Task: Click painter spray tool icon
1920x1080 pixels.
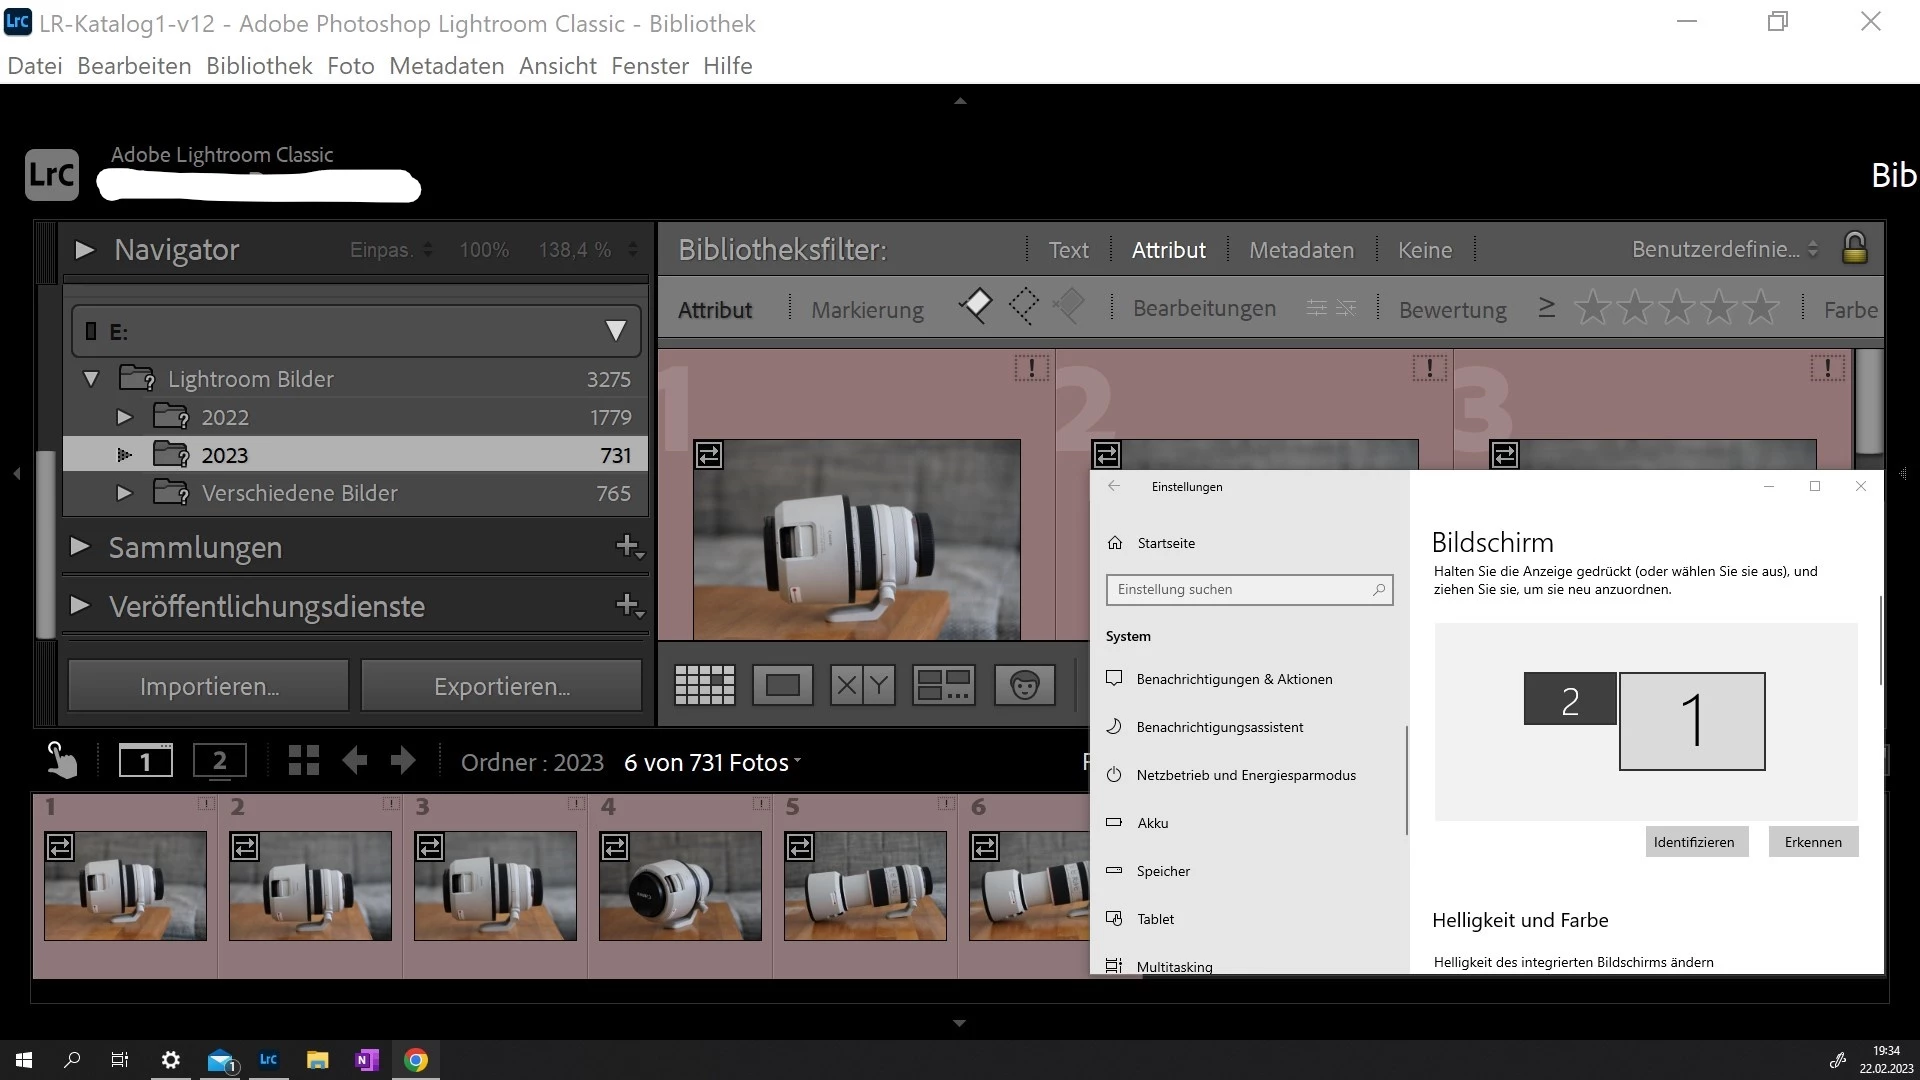Action: tap(62, 761)
